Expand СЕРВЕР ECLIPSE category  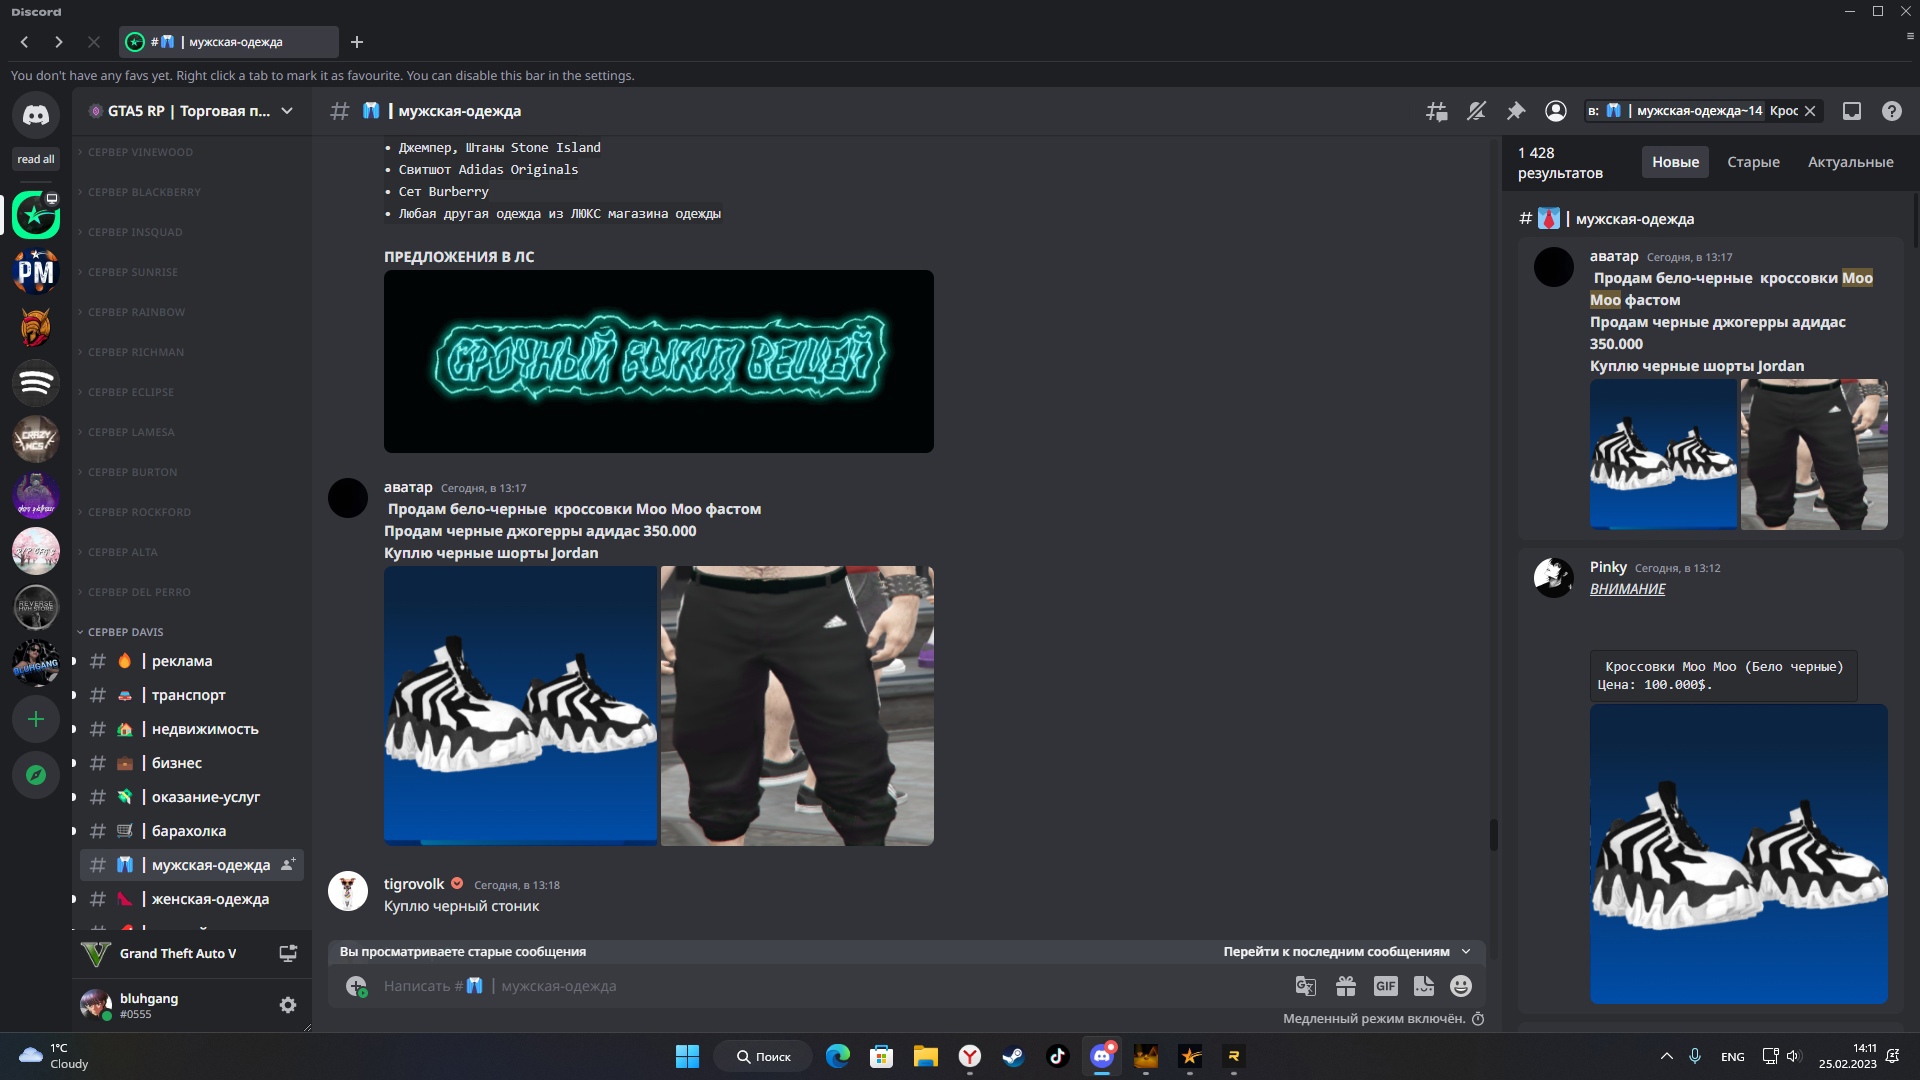tap(130, 392)
